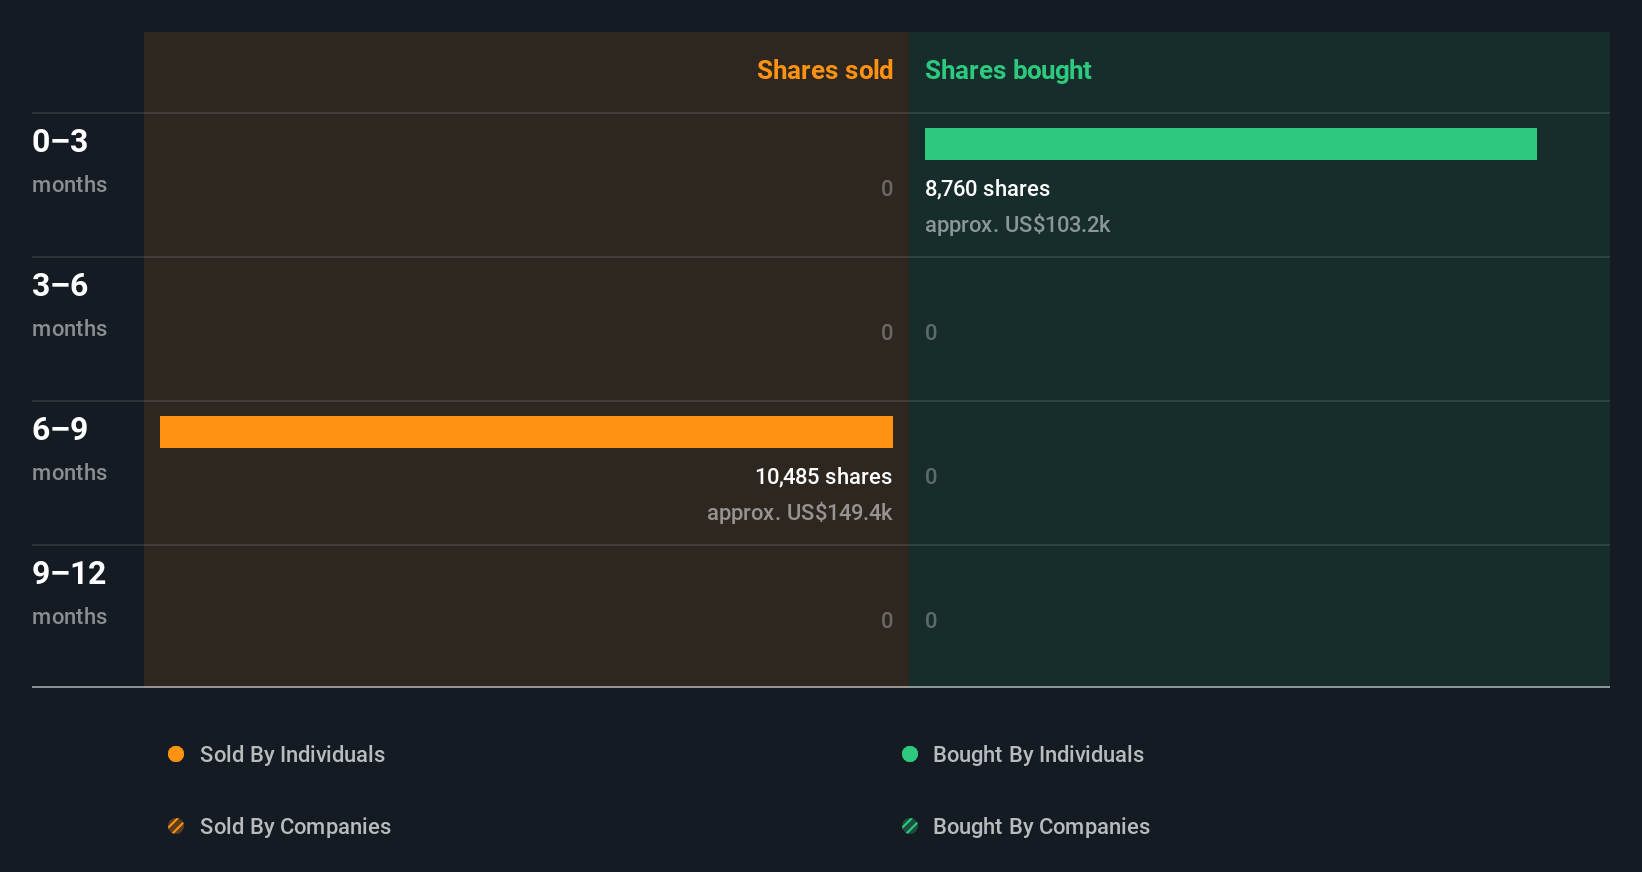Click the 10,485 shares value
Screen dimensions: 1642x872
point(823,476)
